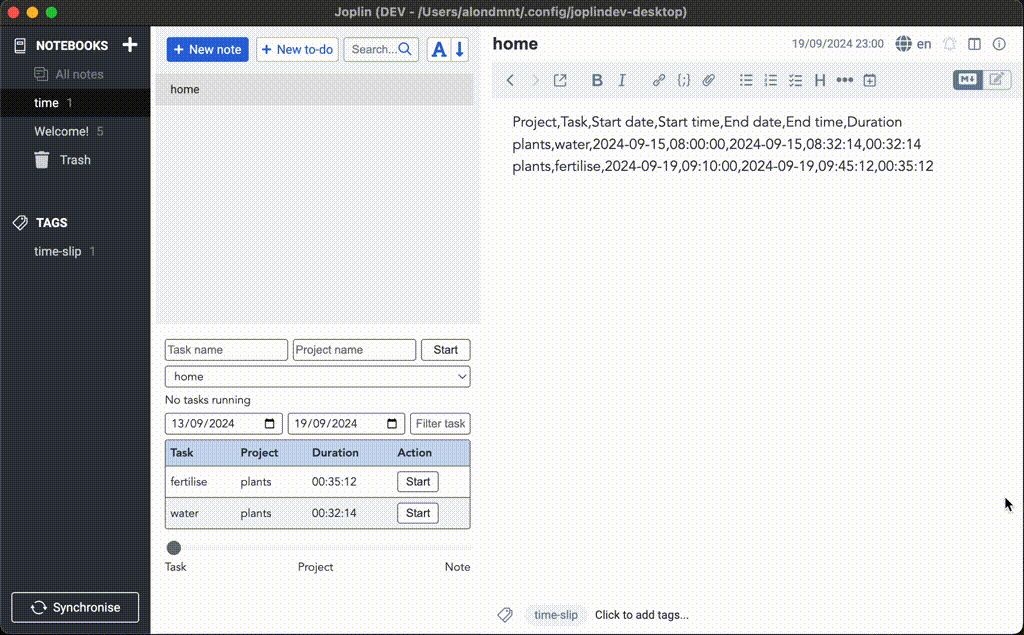Click water duration 00:32:14
The width and height of the screenshot is (1024, 635).
click(x=334, y=513)
